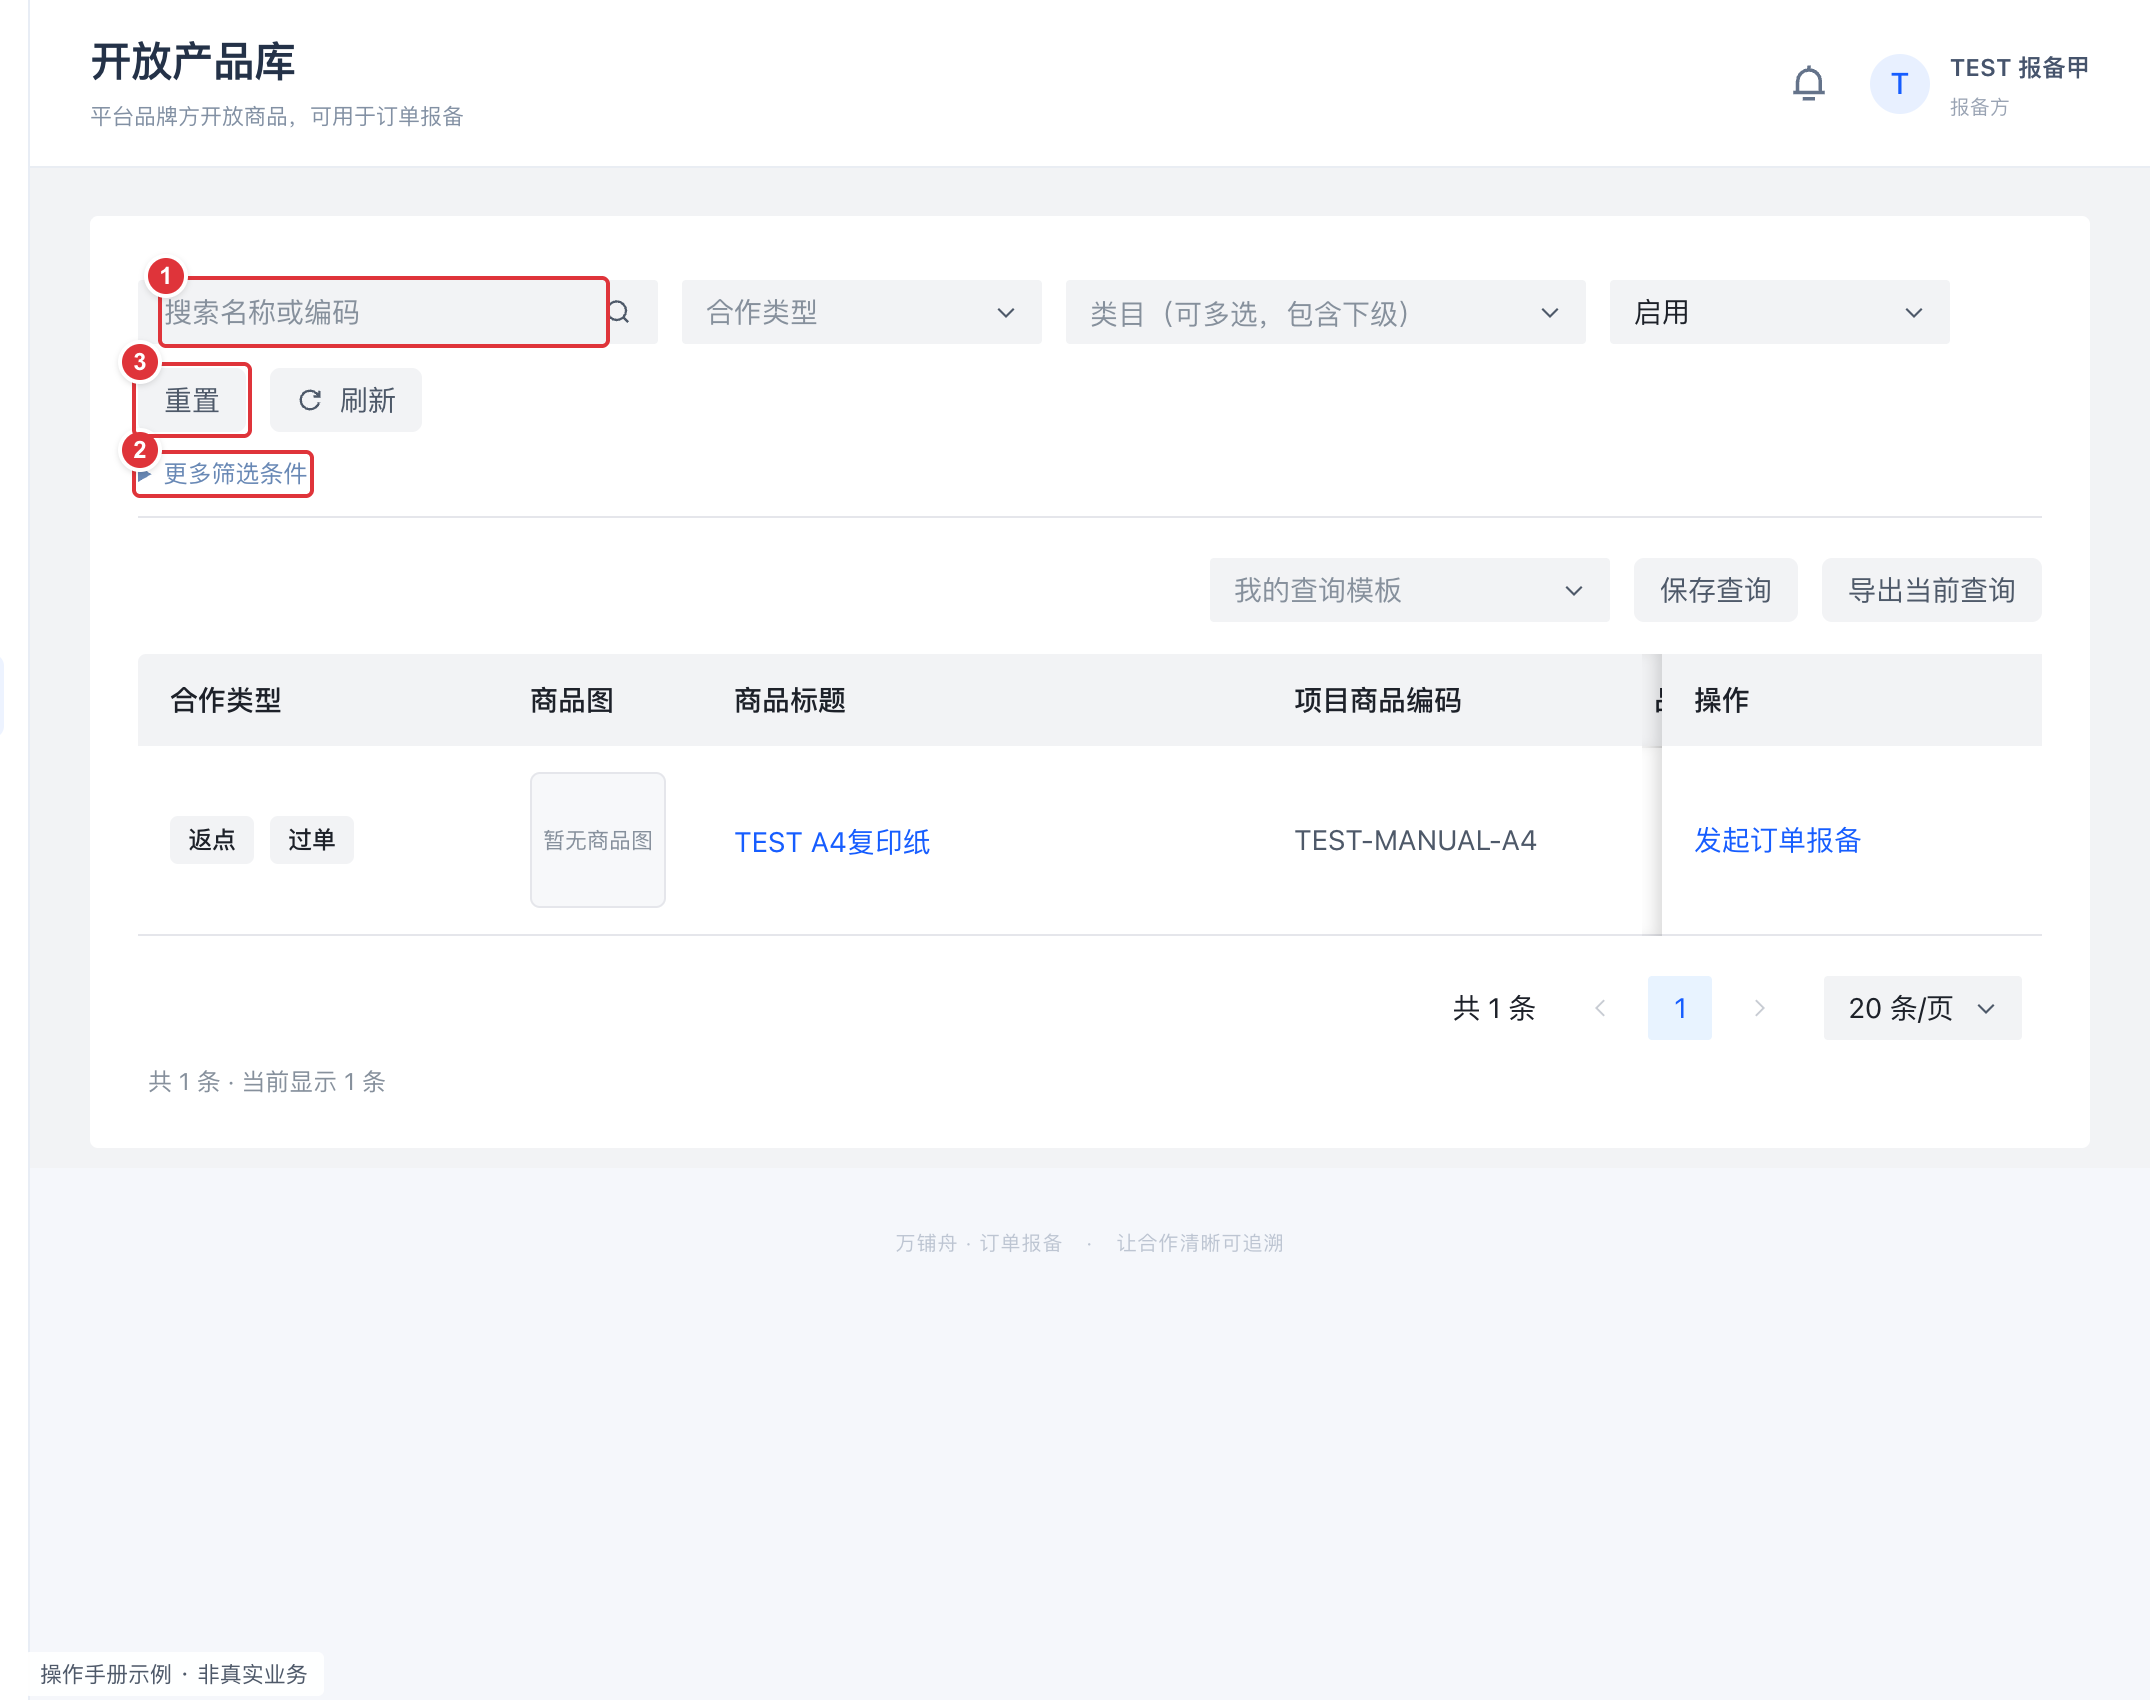
Task: Click the 商品图 column header
Action: (x=572, y=700)
